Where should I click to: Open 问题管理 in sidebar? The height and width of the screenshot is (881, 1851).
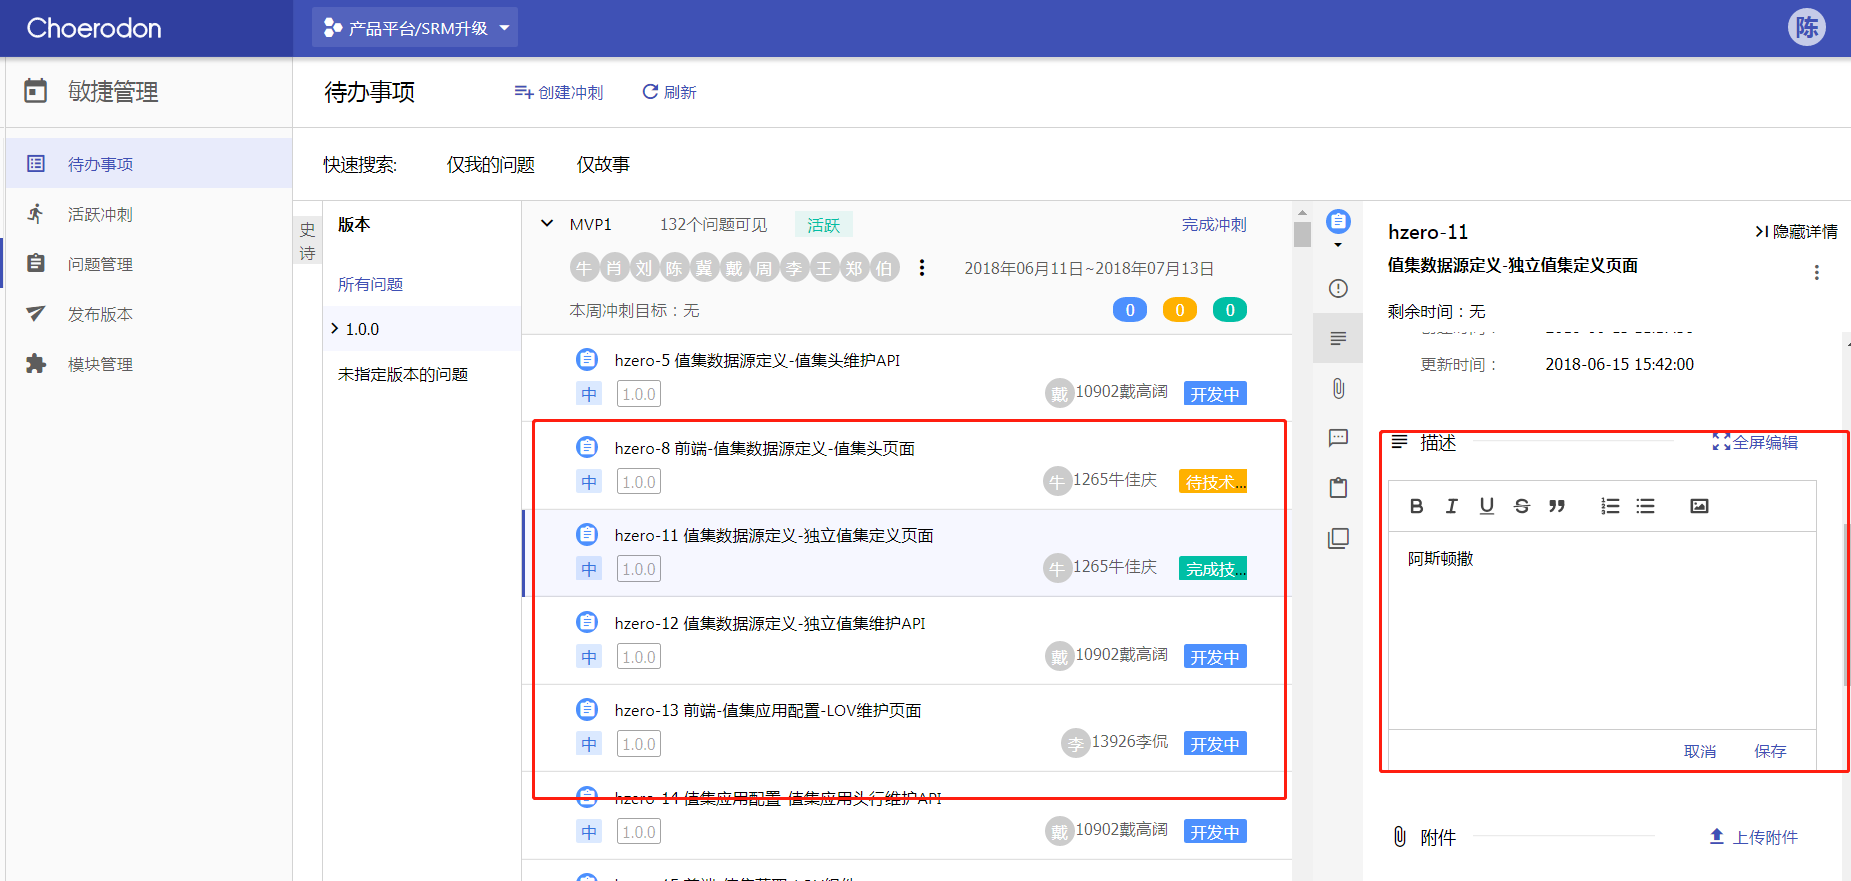coord(149,264)
